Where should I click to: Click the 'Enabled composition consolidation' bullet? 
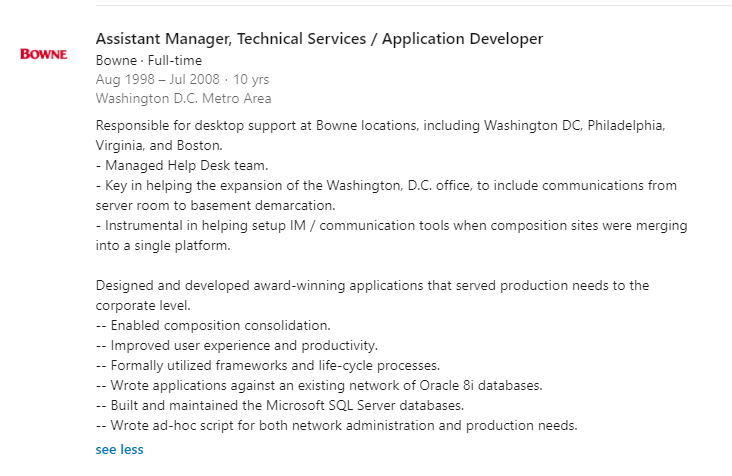213,326
